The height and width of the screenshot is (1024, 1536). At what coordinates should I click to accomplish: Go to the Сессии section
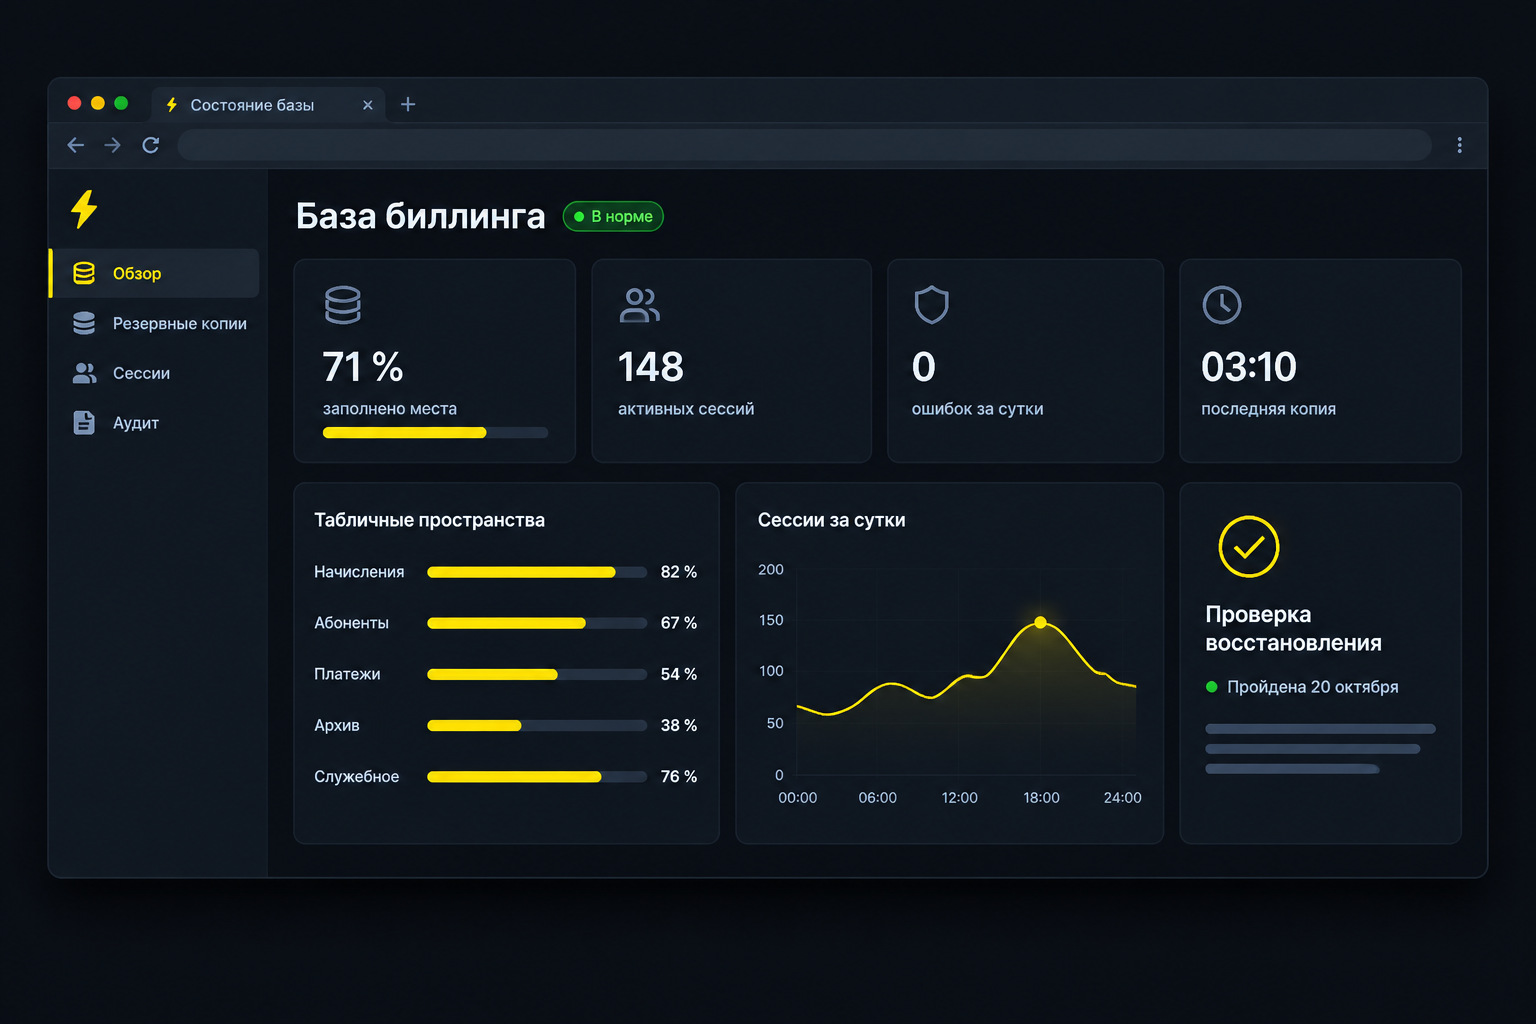click(x=154, y=373)
